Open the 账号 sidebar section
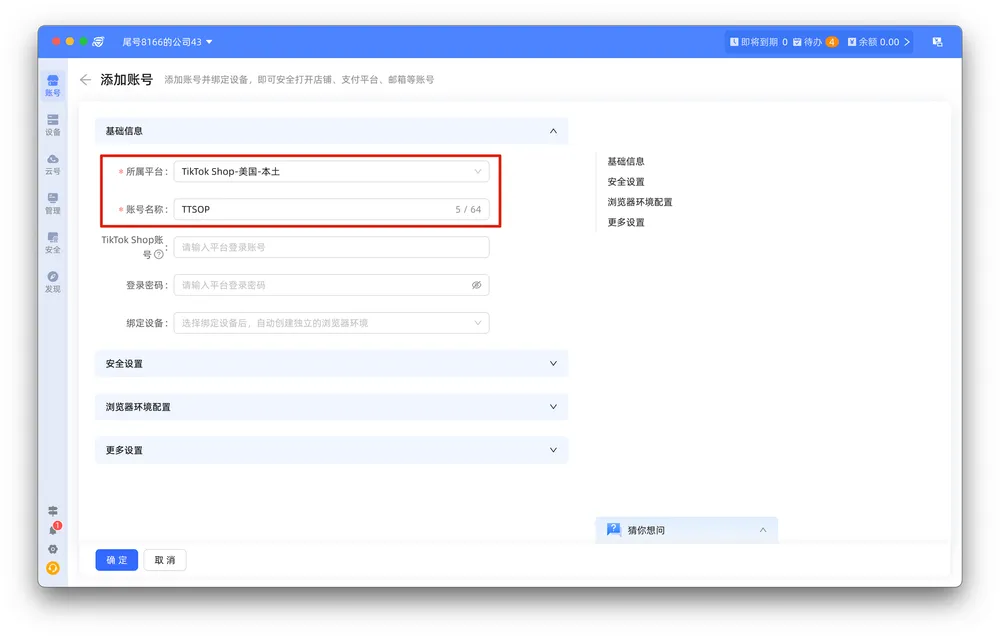The image size is (1000, 637). pos(53,85)
